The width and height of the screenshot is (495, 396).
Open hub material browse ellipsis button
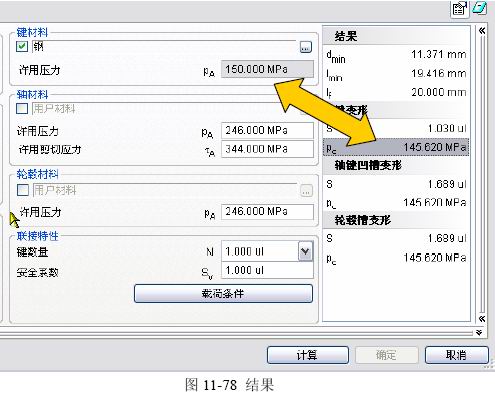pyautogui.click(x=306, y=191)
